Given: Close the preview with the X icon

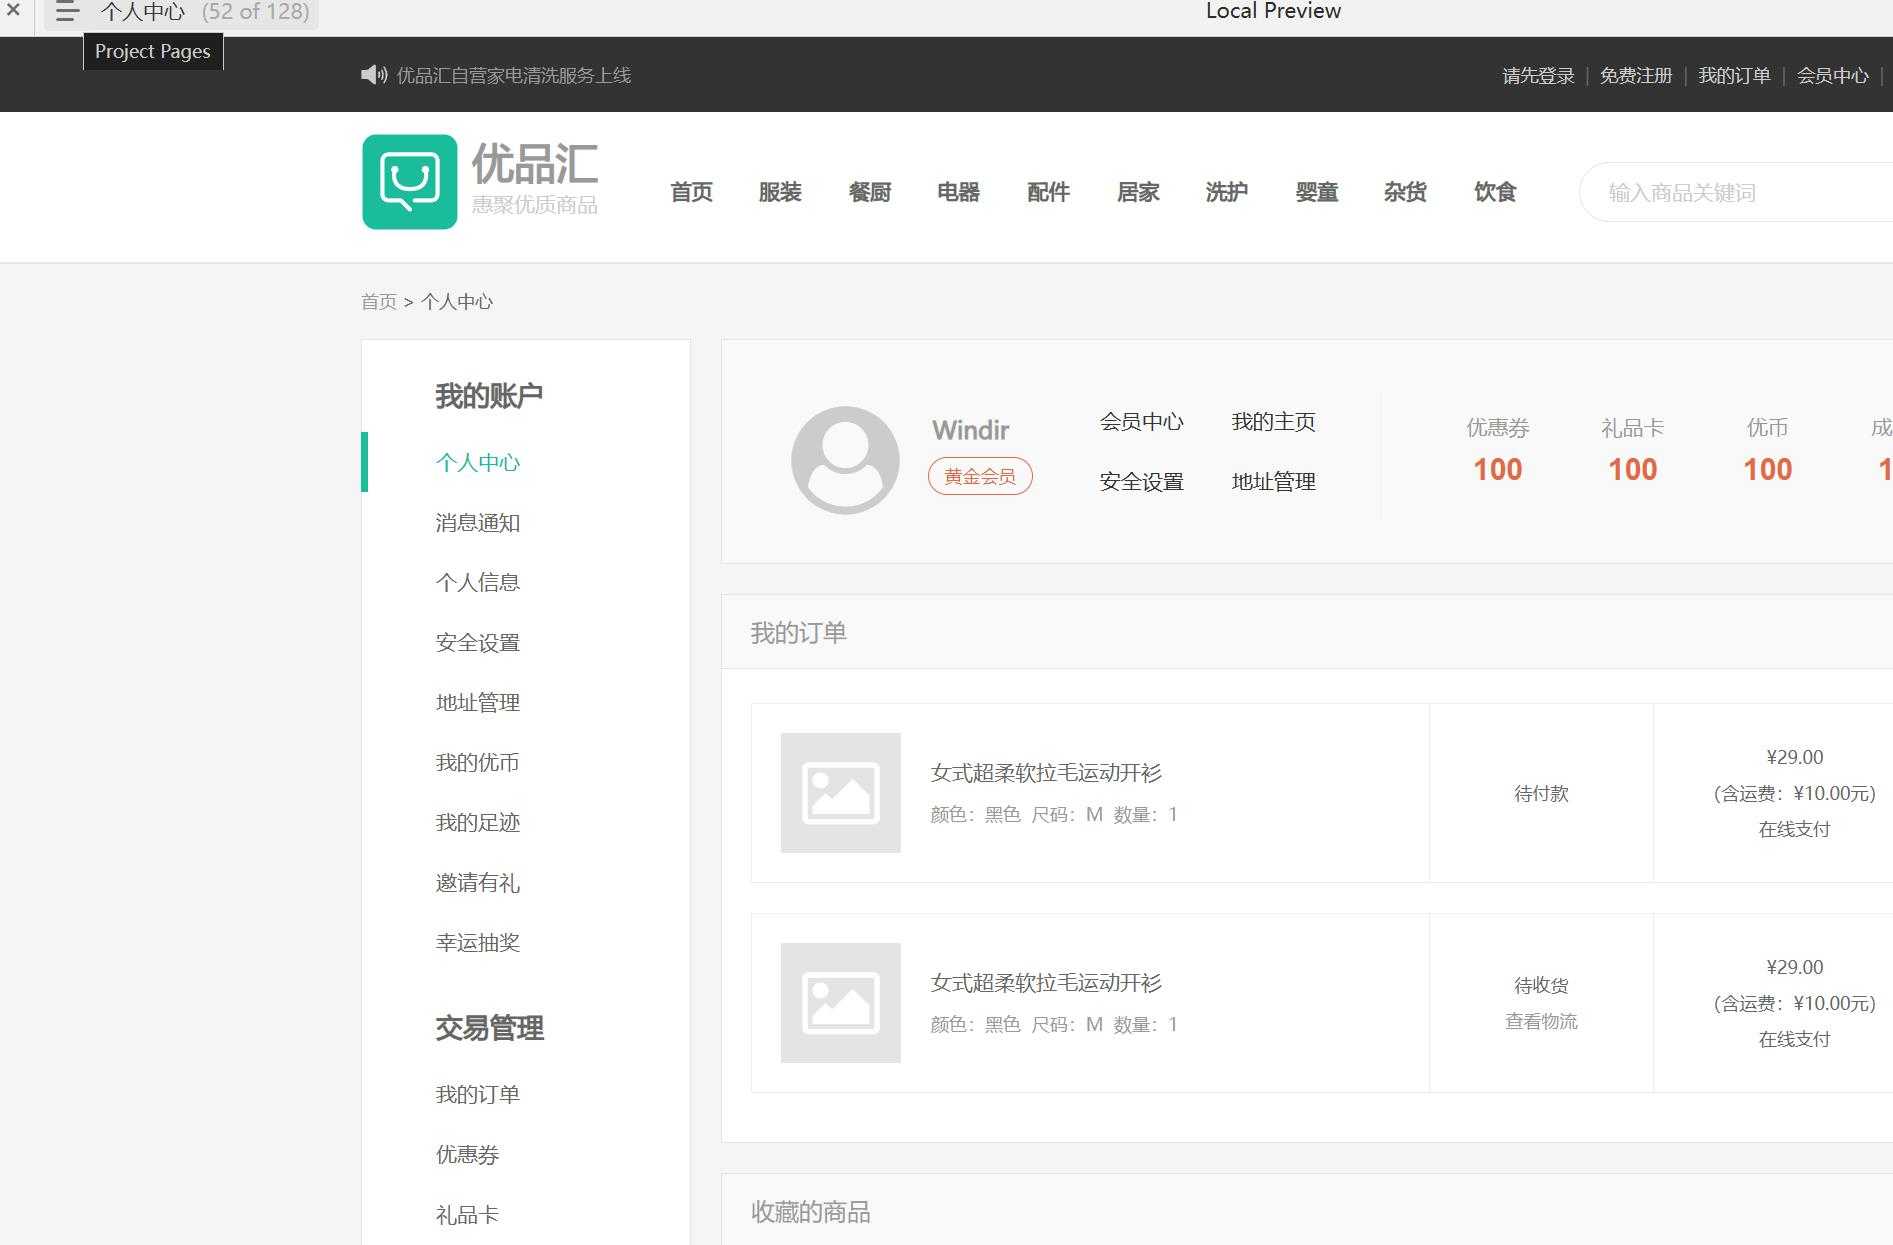Looking at the screenshot, I should point(13,11).
